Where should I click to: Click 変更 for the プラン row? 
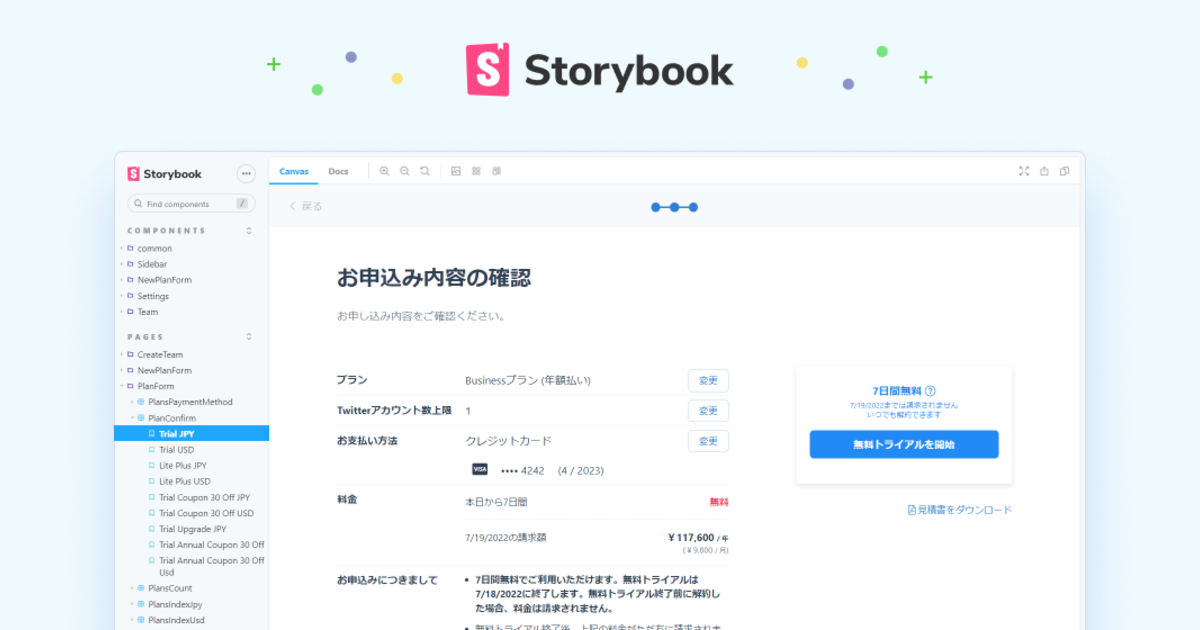pyautogui.click(x=708, y=381)
